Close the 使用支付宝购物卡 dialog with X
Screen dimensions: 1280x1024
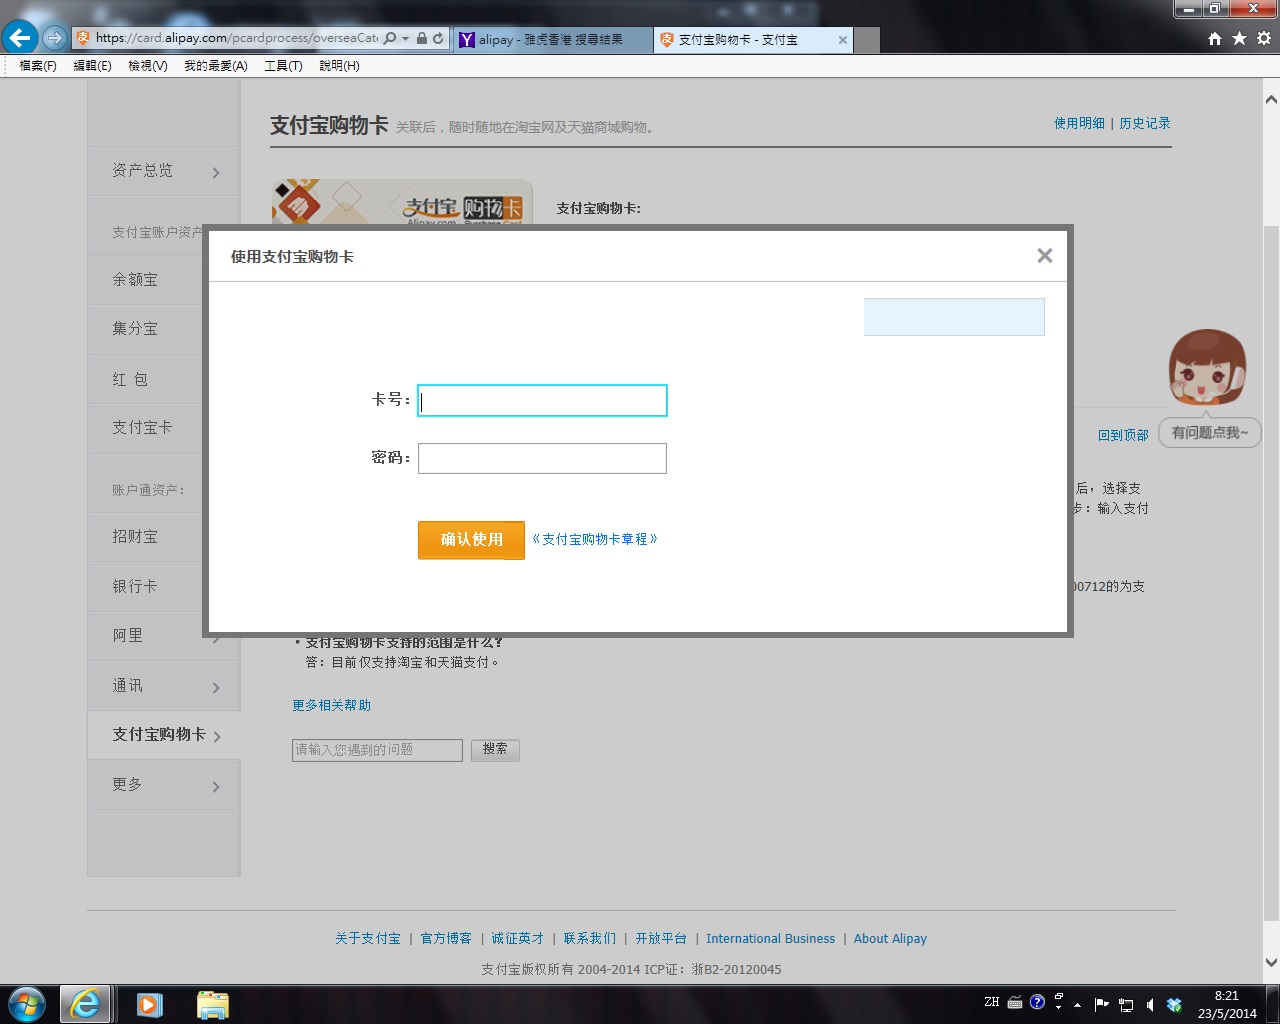[1045, 256]
